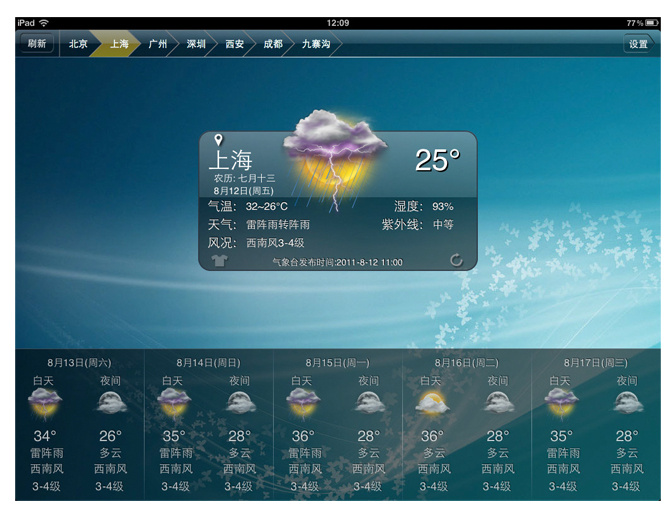The image size is (670, 520).
Task: Click the 8月16日(周二) forecast header
Action: (x=467, y=363)
